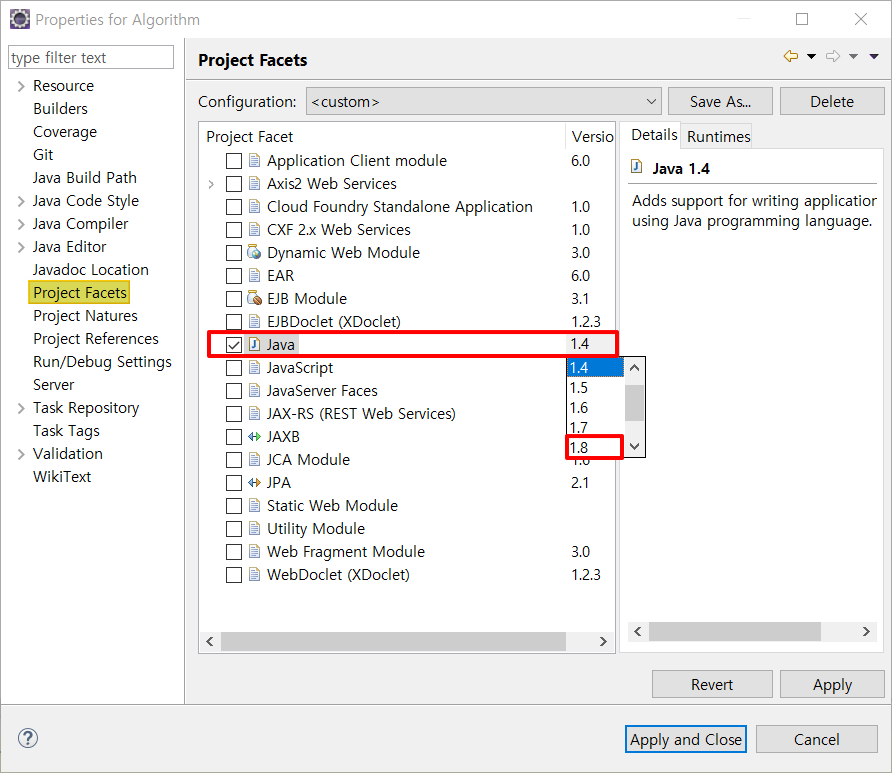Viewport: 892px width, 773px height.
Task: Click the JCA Module document icon
Action: tap(254, 459)
